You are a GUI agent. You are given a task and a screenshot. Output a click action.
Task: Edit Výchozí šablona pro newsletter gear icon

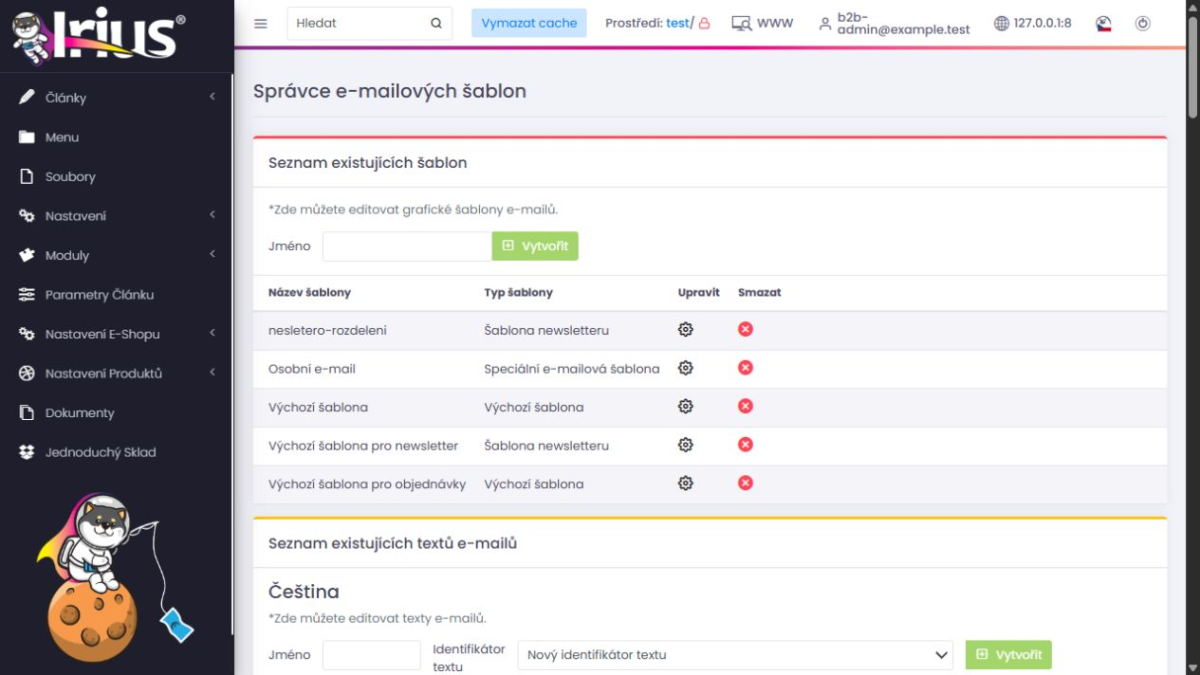click(x=685, y=445)
